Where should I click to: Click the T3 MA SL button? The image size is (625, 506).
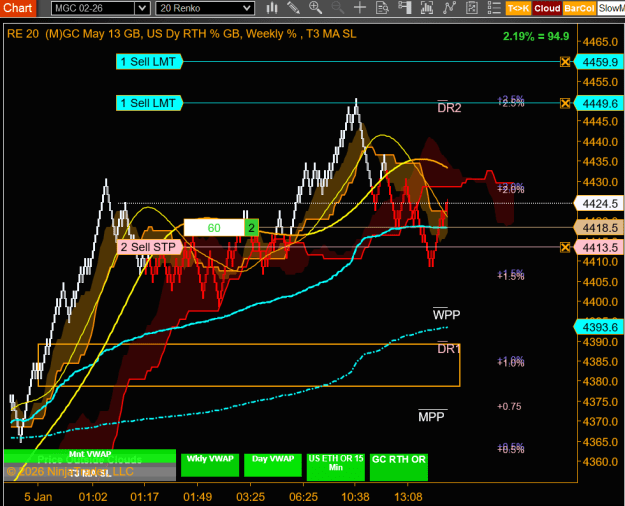point(90,474)
